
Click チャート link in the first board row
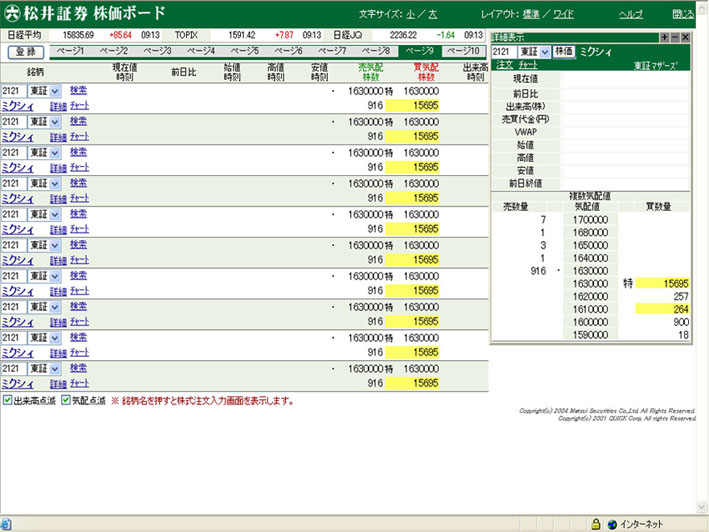click(x=80, y=106)
